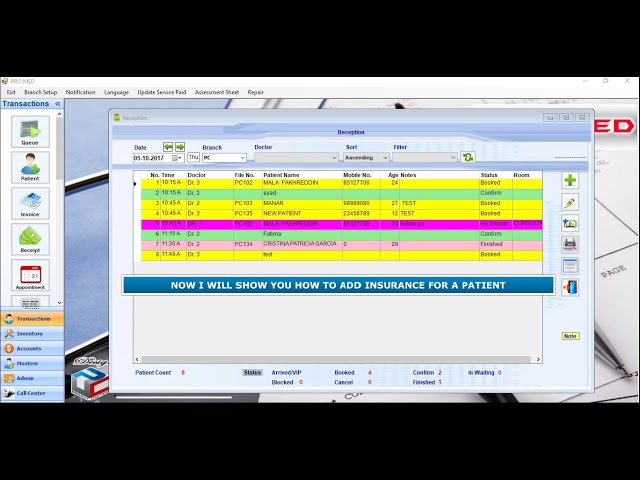The height and width of the screenshot is (480, 640).
Task: Select the NEW PATIENT appointment row
Action: (342, 213)
